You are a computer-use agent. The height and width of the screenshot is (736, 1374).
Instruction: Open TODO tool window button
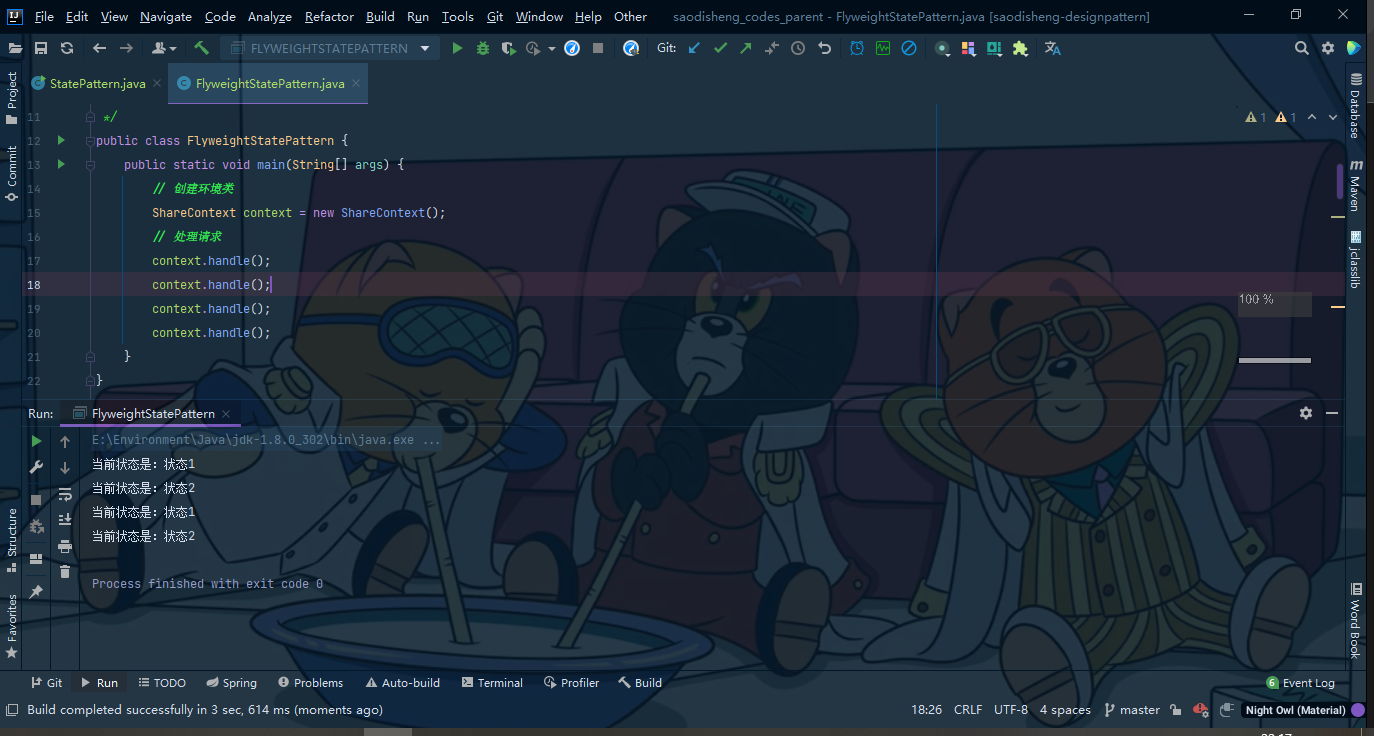[x=161, y=683]
